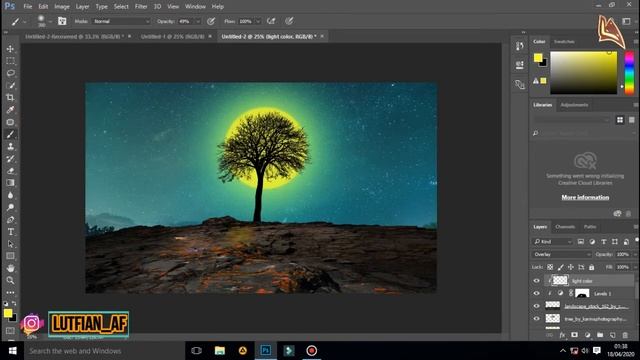Screen dimensions: 640x360
Task: Select the Gradient tool
Action: [x=11, y=183]
